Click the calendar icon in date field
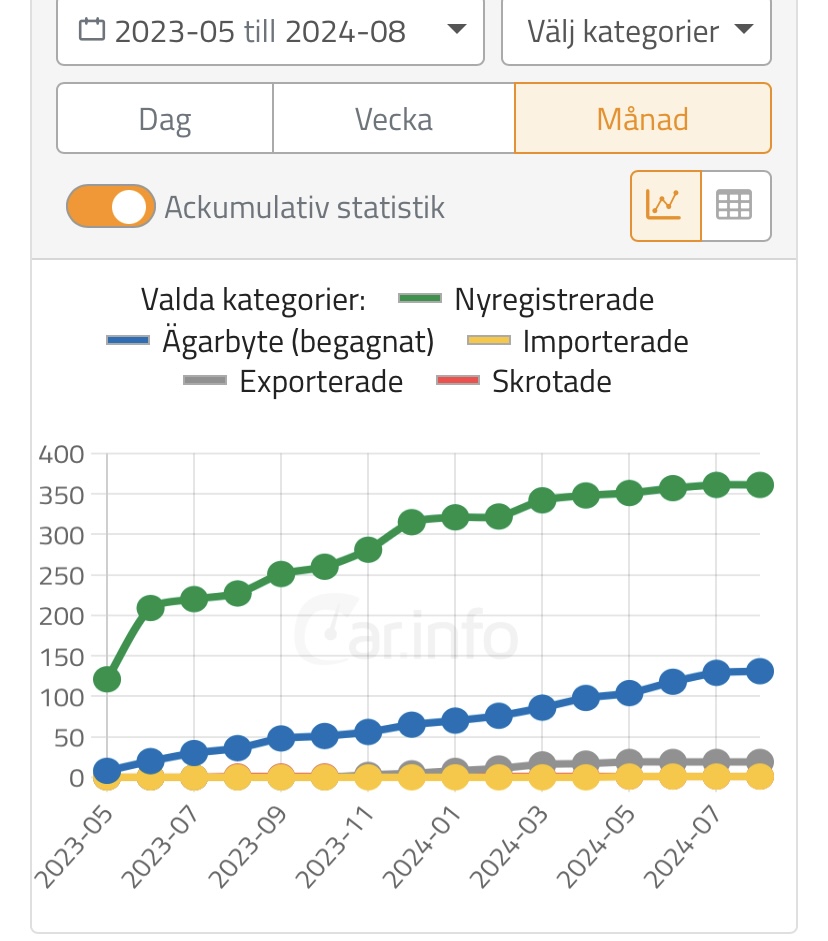 coord(91,30)
